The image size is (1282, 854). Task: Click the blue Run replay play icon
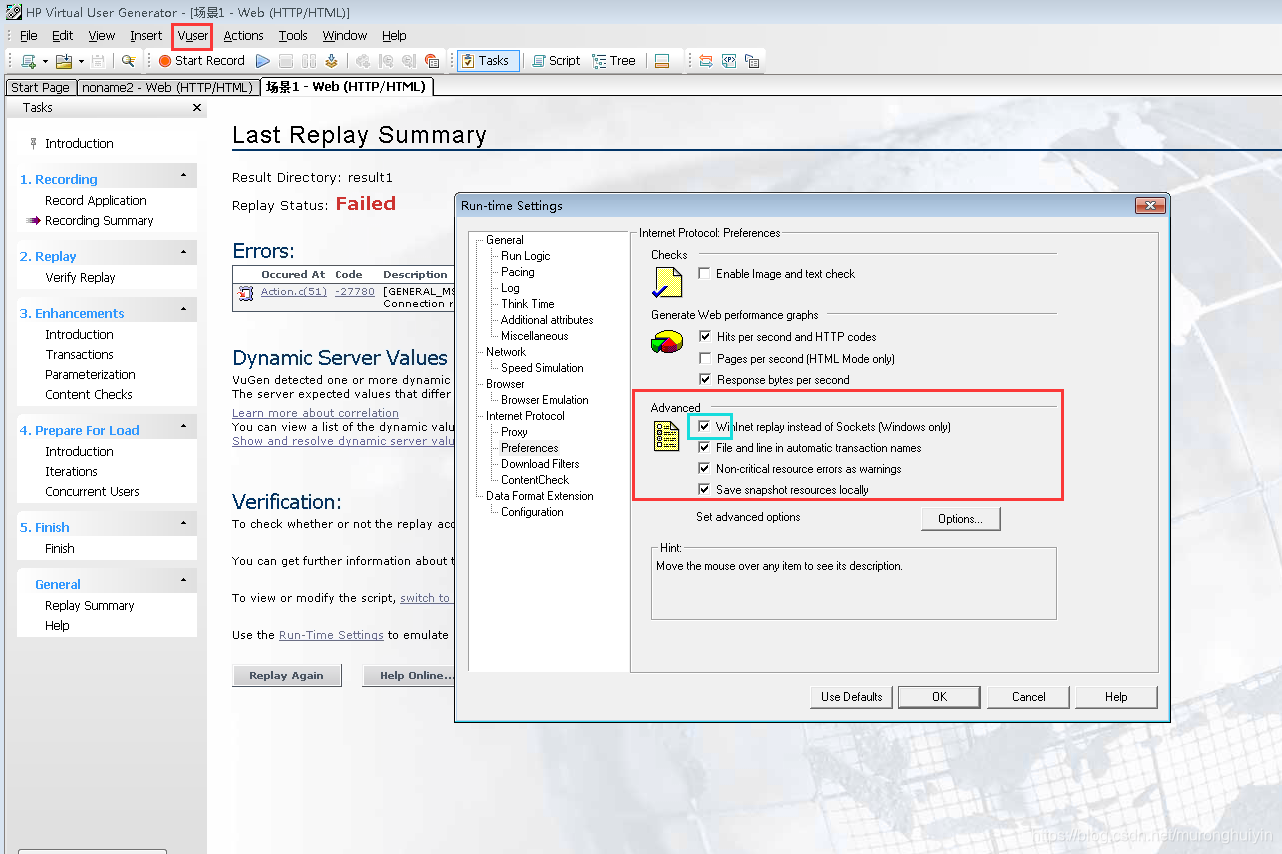click(x=263, y=61)
